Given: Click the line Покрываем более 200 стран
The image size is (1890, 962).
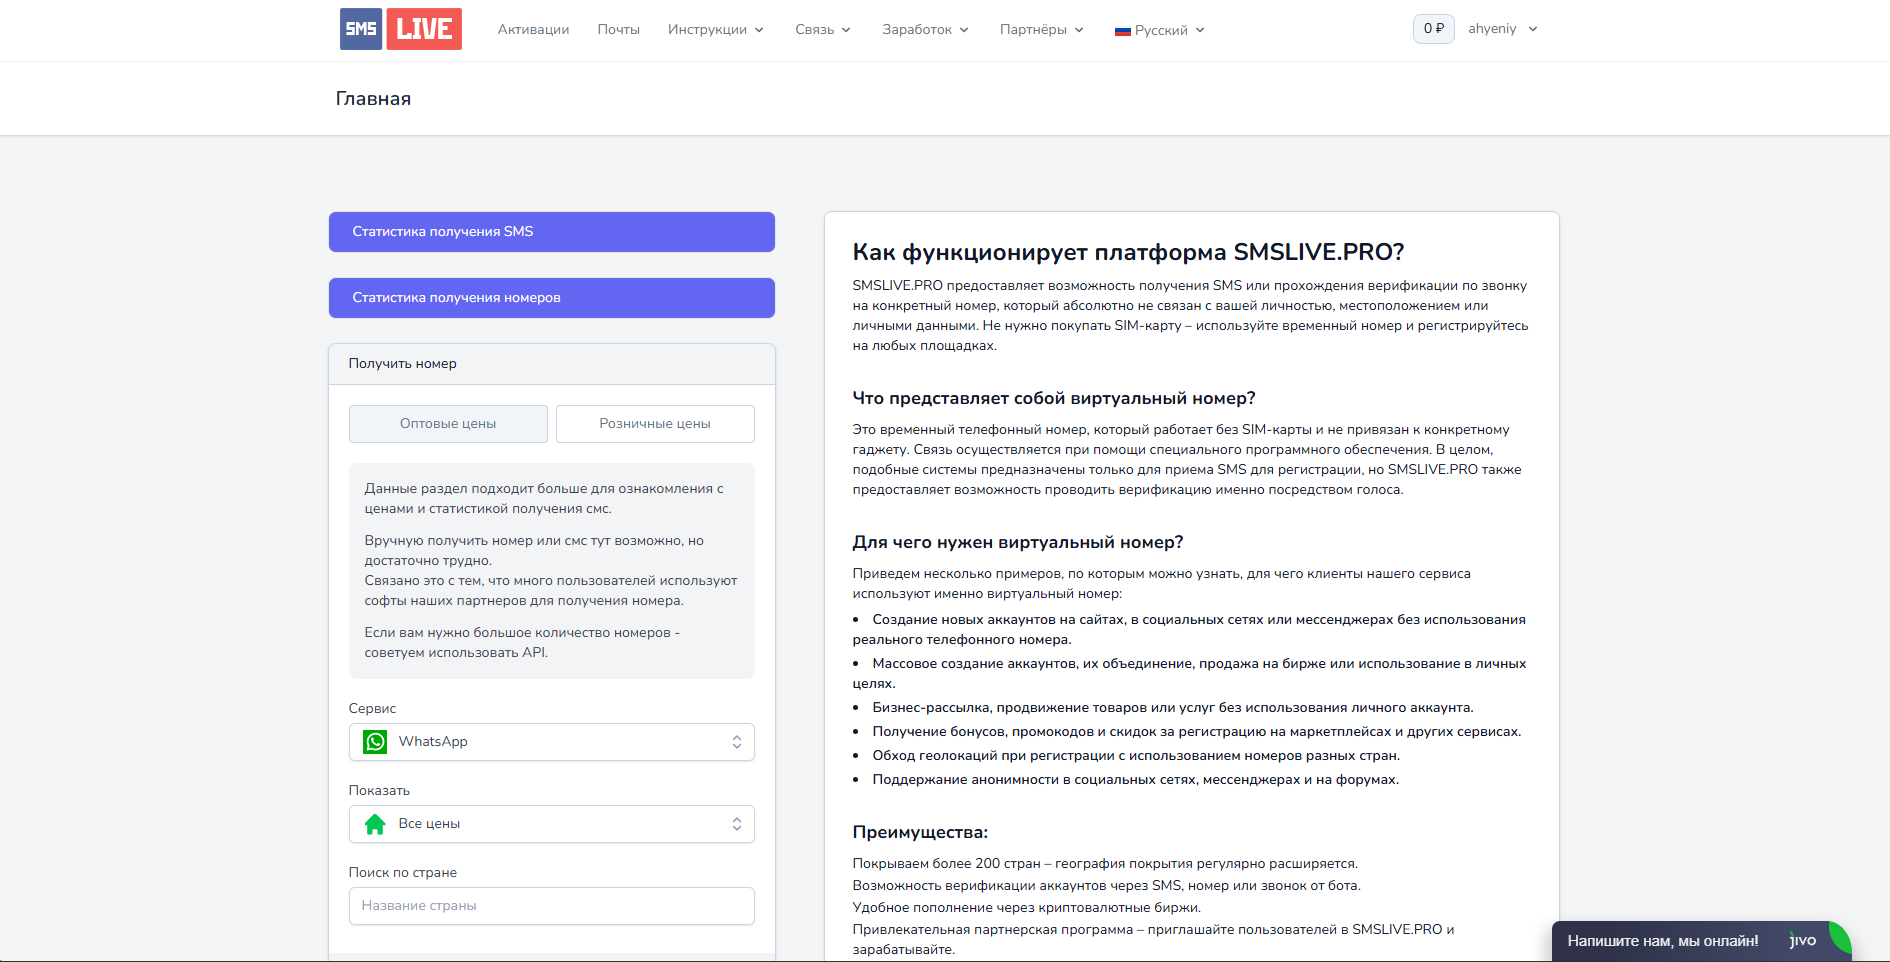Looking at the screenshot, I should click(1105, 864).
